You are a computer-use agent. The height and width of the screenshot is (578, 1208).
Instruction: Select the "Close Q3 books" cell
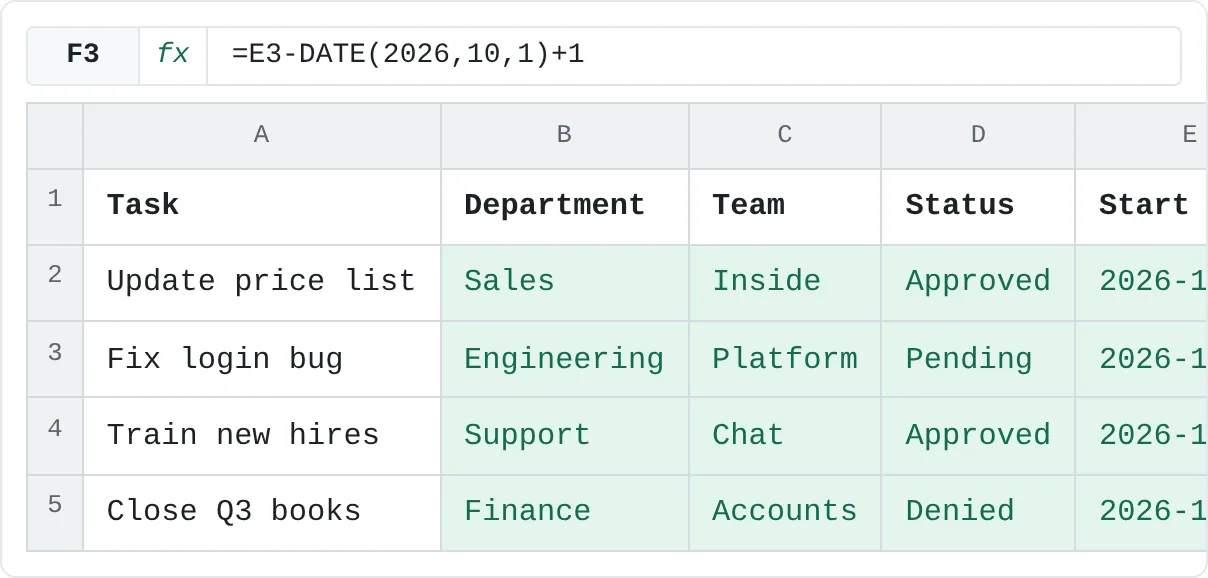262,512
